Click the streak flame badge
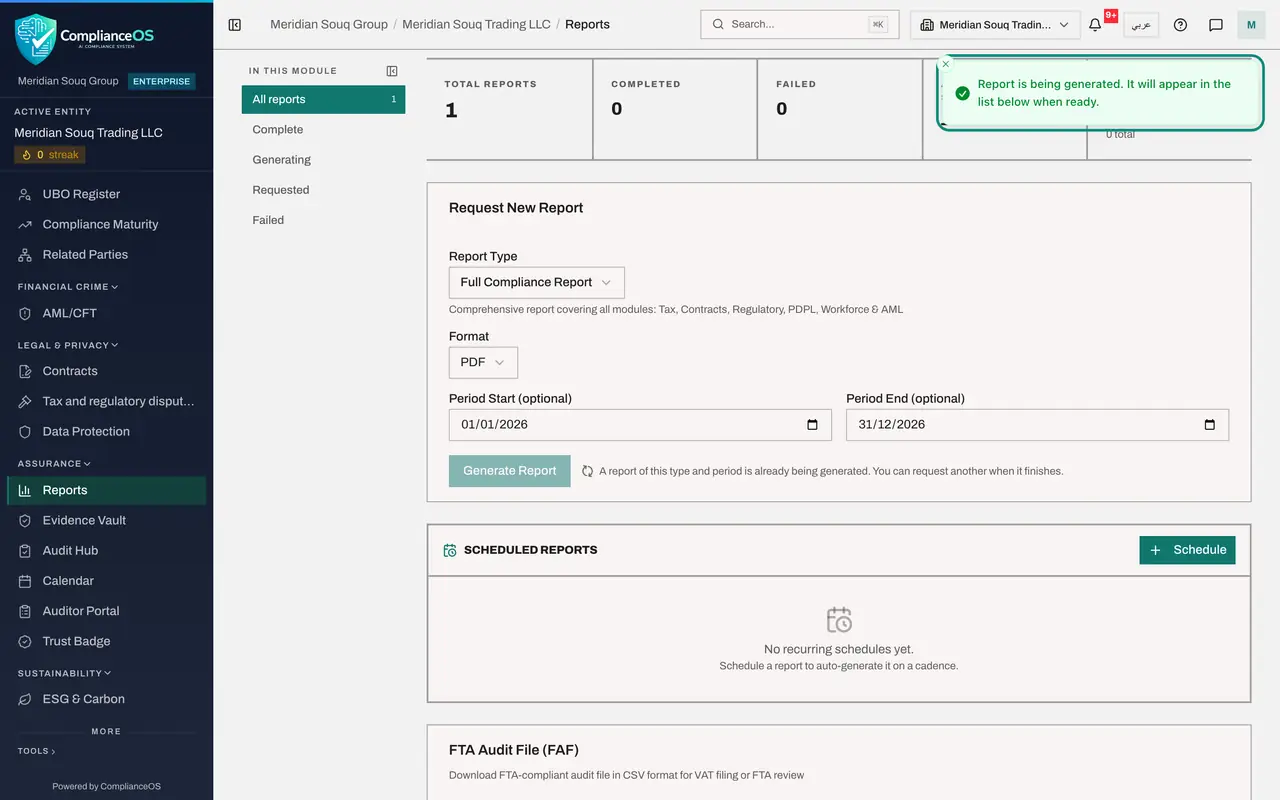Screen dimensions: 1280x800 pos(50,155)
